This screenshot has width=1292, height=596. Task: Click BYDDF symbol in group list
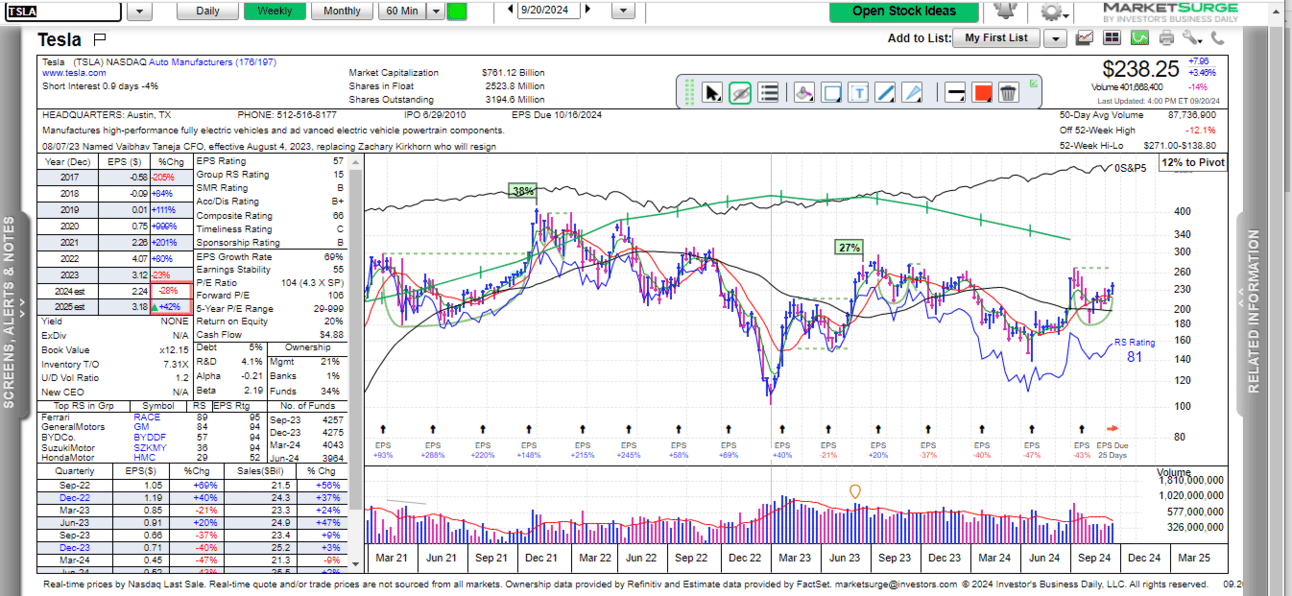[x=149, y=438]
